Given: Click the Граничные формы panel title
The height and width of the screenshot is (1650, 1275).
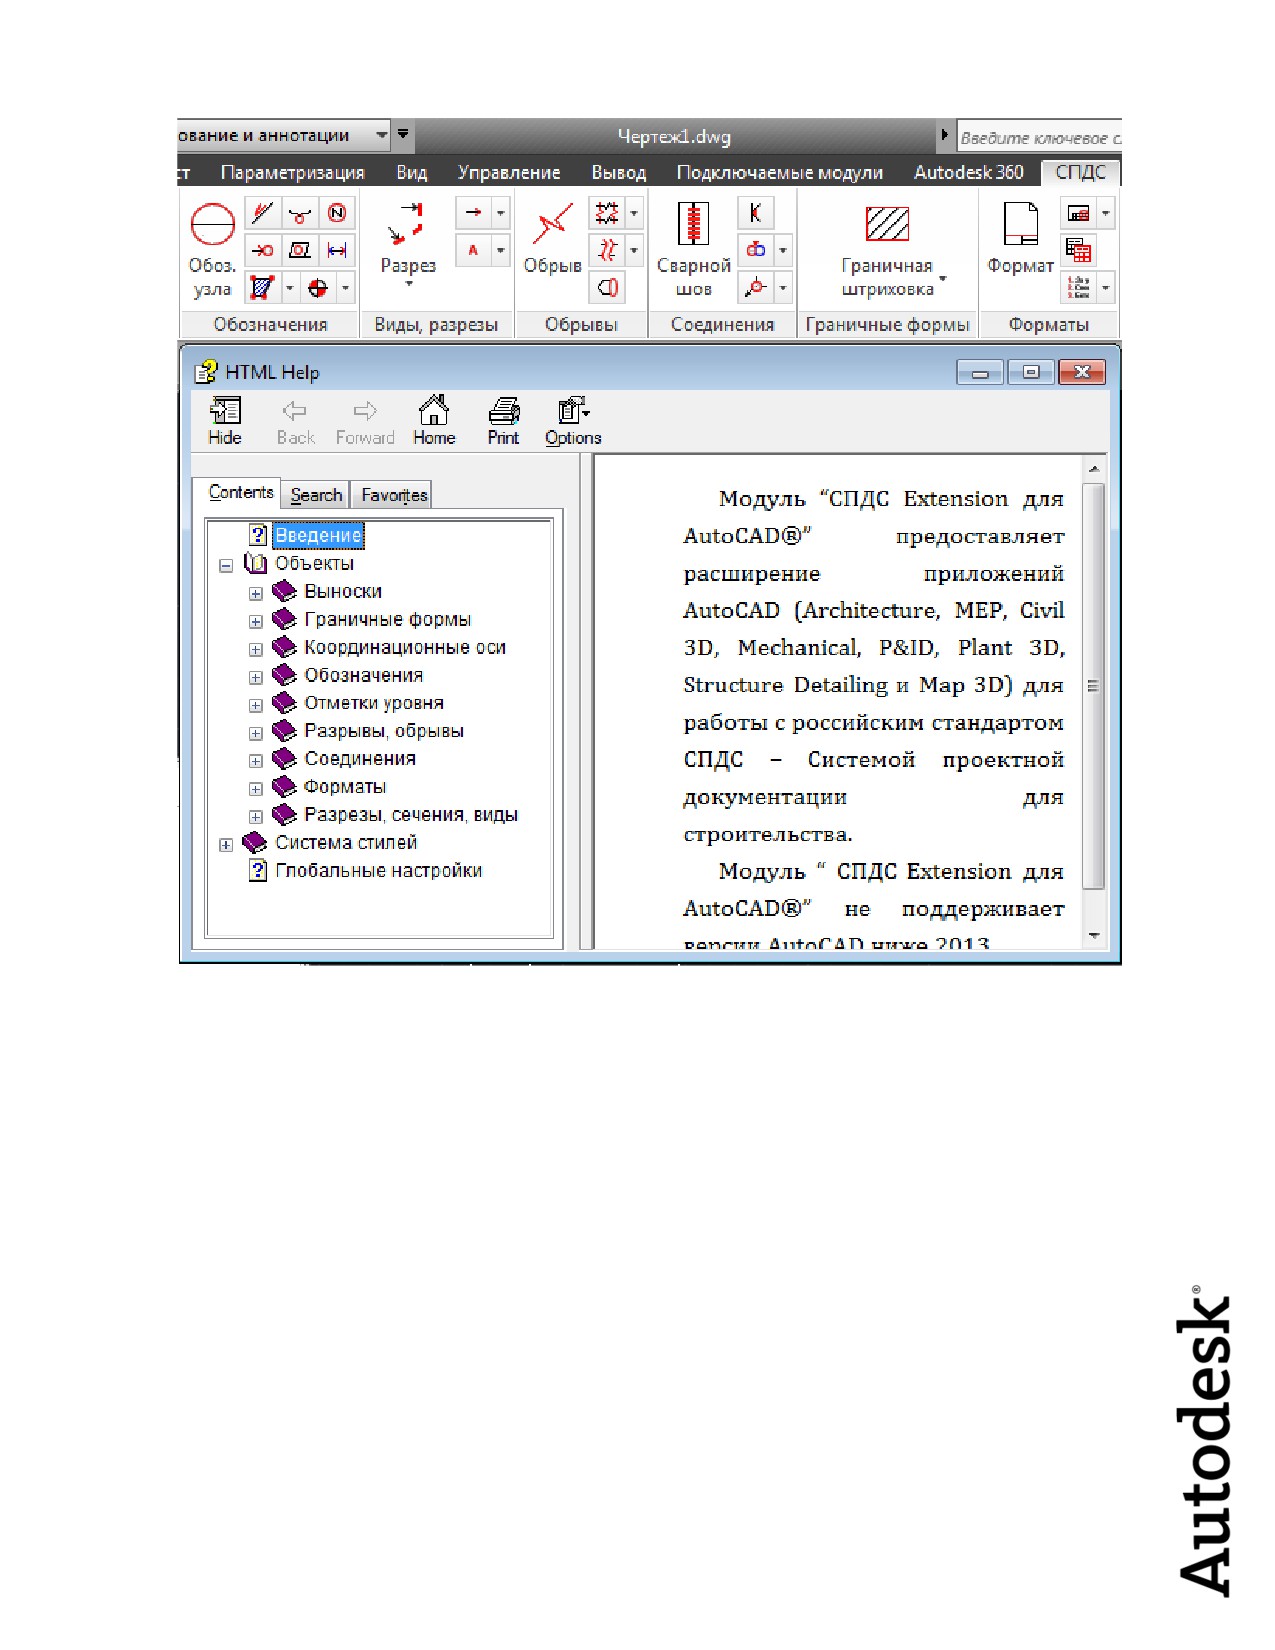Looking at the screenshot, I should (887, 324).
